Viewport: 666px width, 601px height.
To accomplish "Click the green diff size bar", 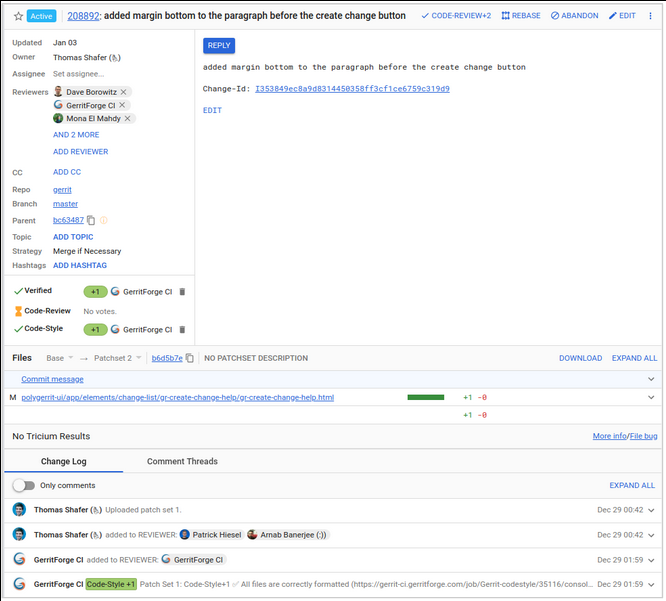I will [x=426, y=398].
